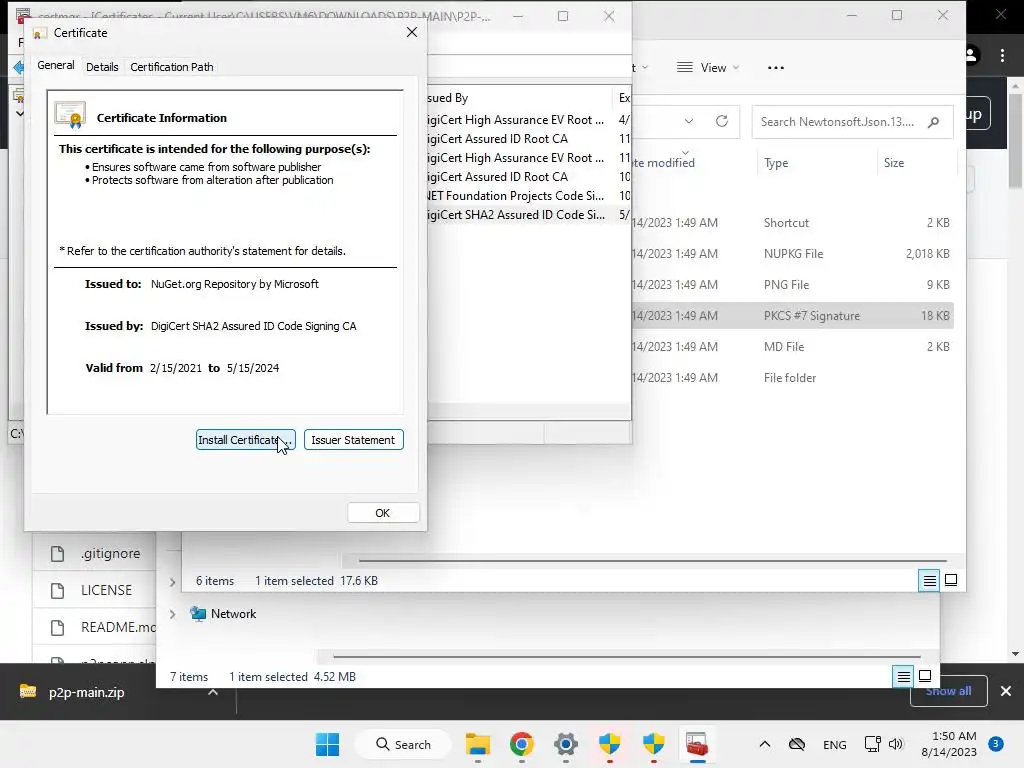Expand the address bar history dropdown
Viewport: 1024px width, 768px height.
click(x=688, y=121)
